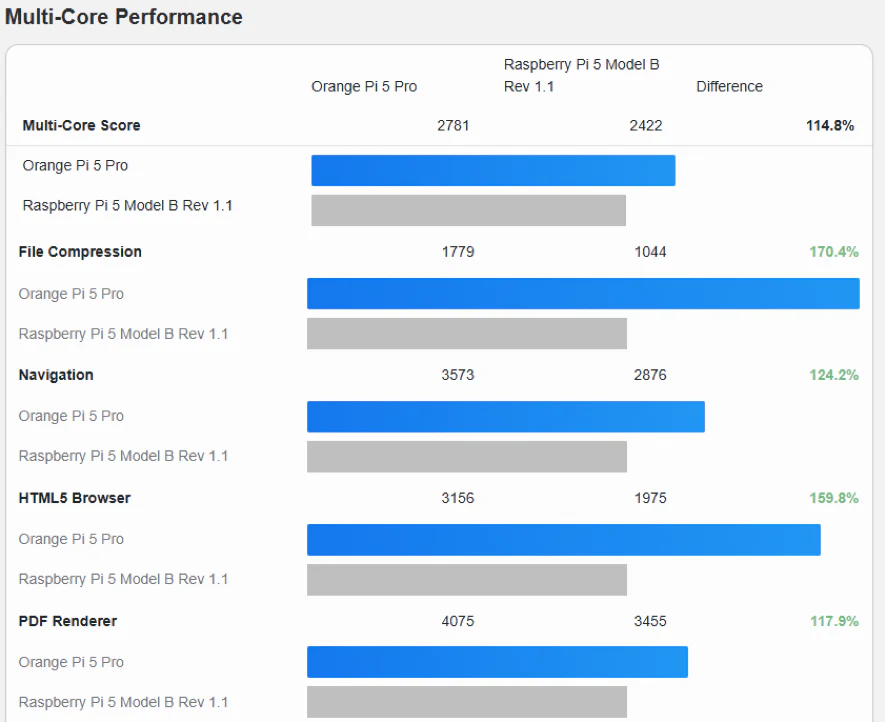885x722 pixels.
Task: Click the blue Multi-Core Score bar
Action: (493, 170)
